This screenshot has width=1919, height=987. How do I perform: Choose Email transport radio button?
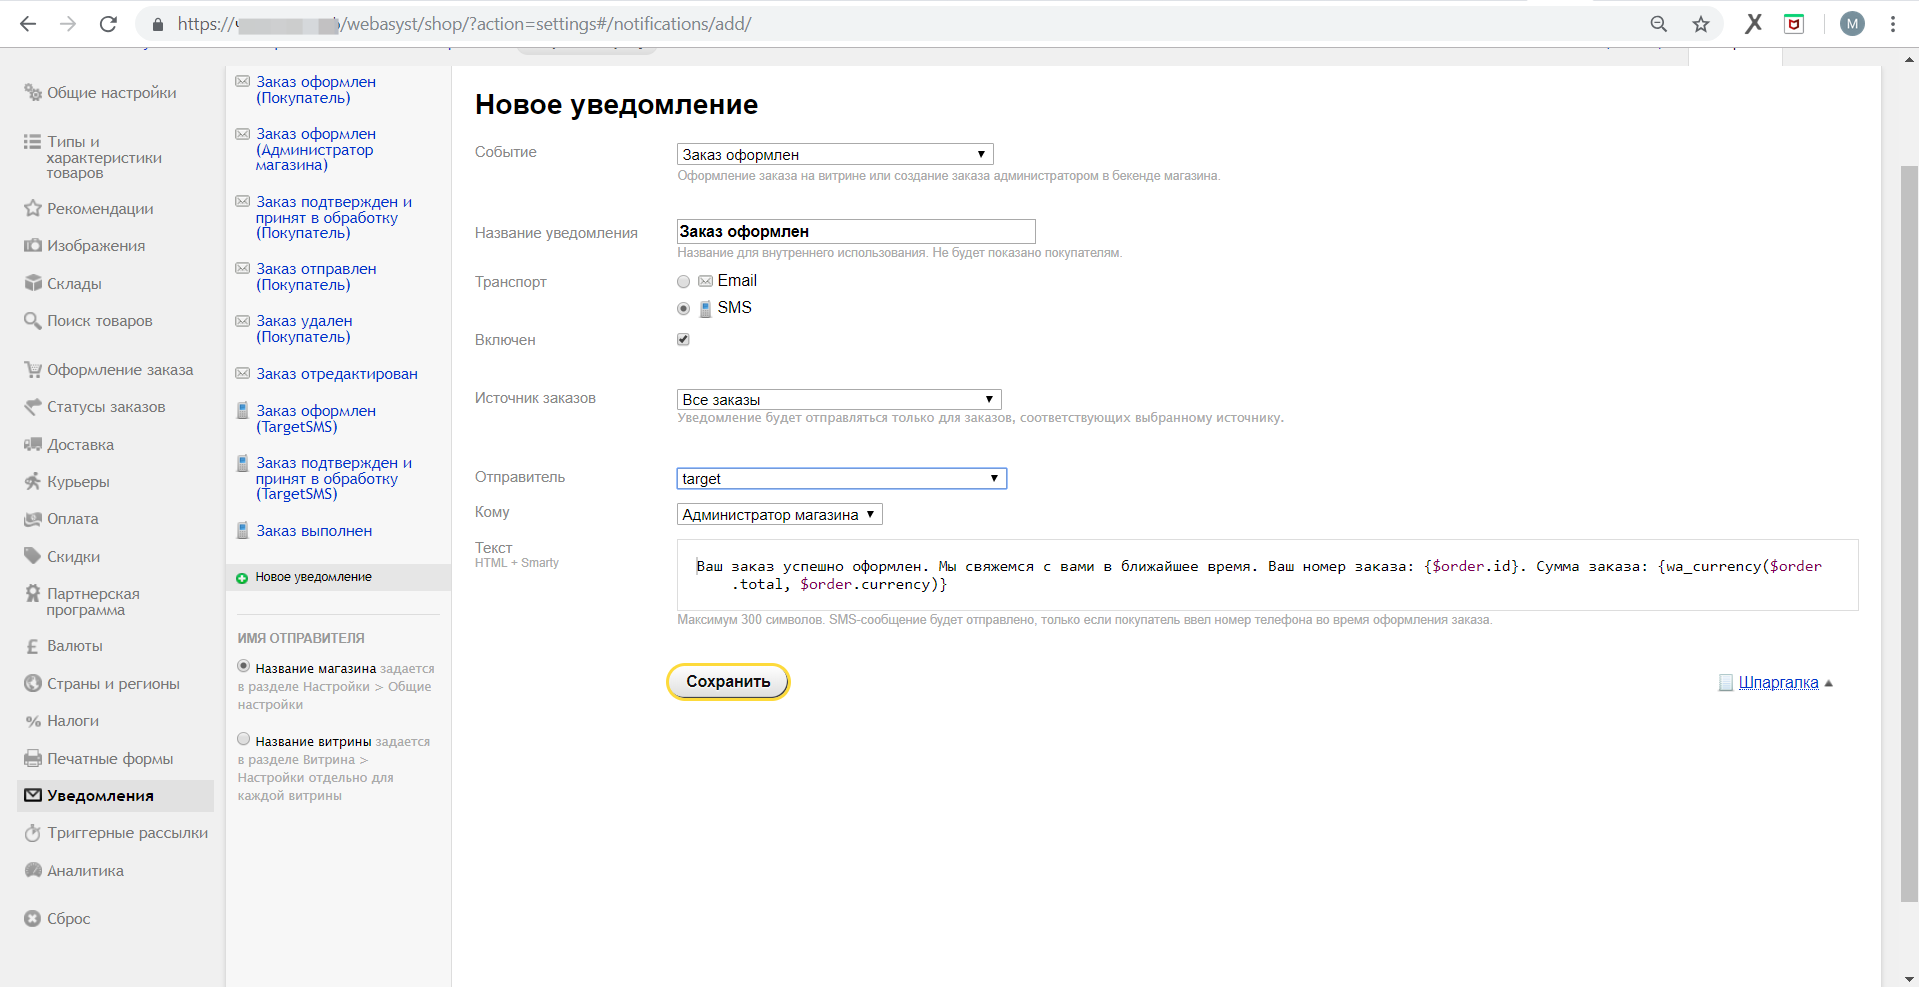point(683,282)
